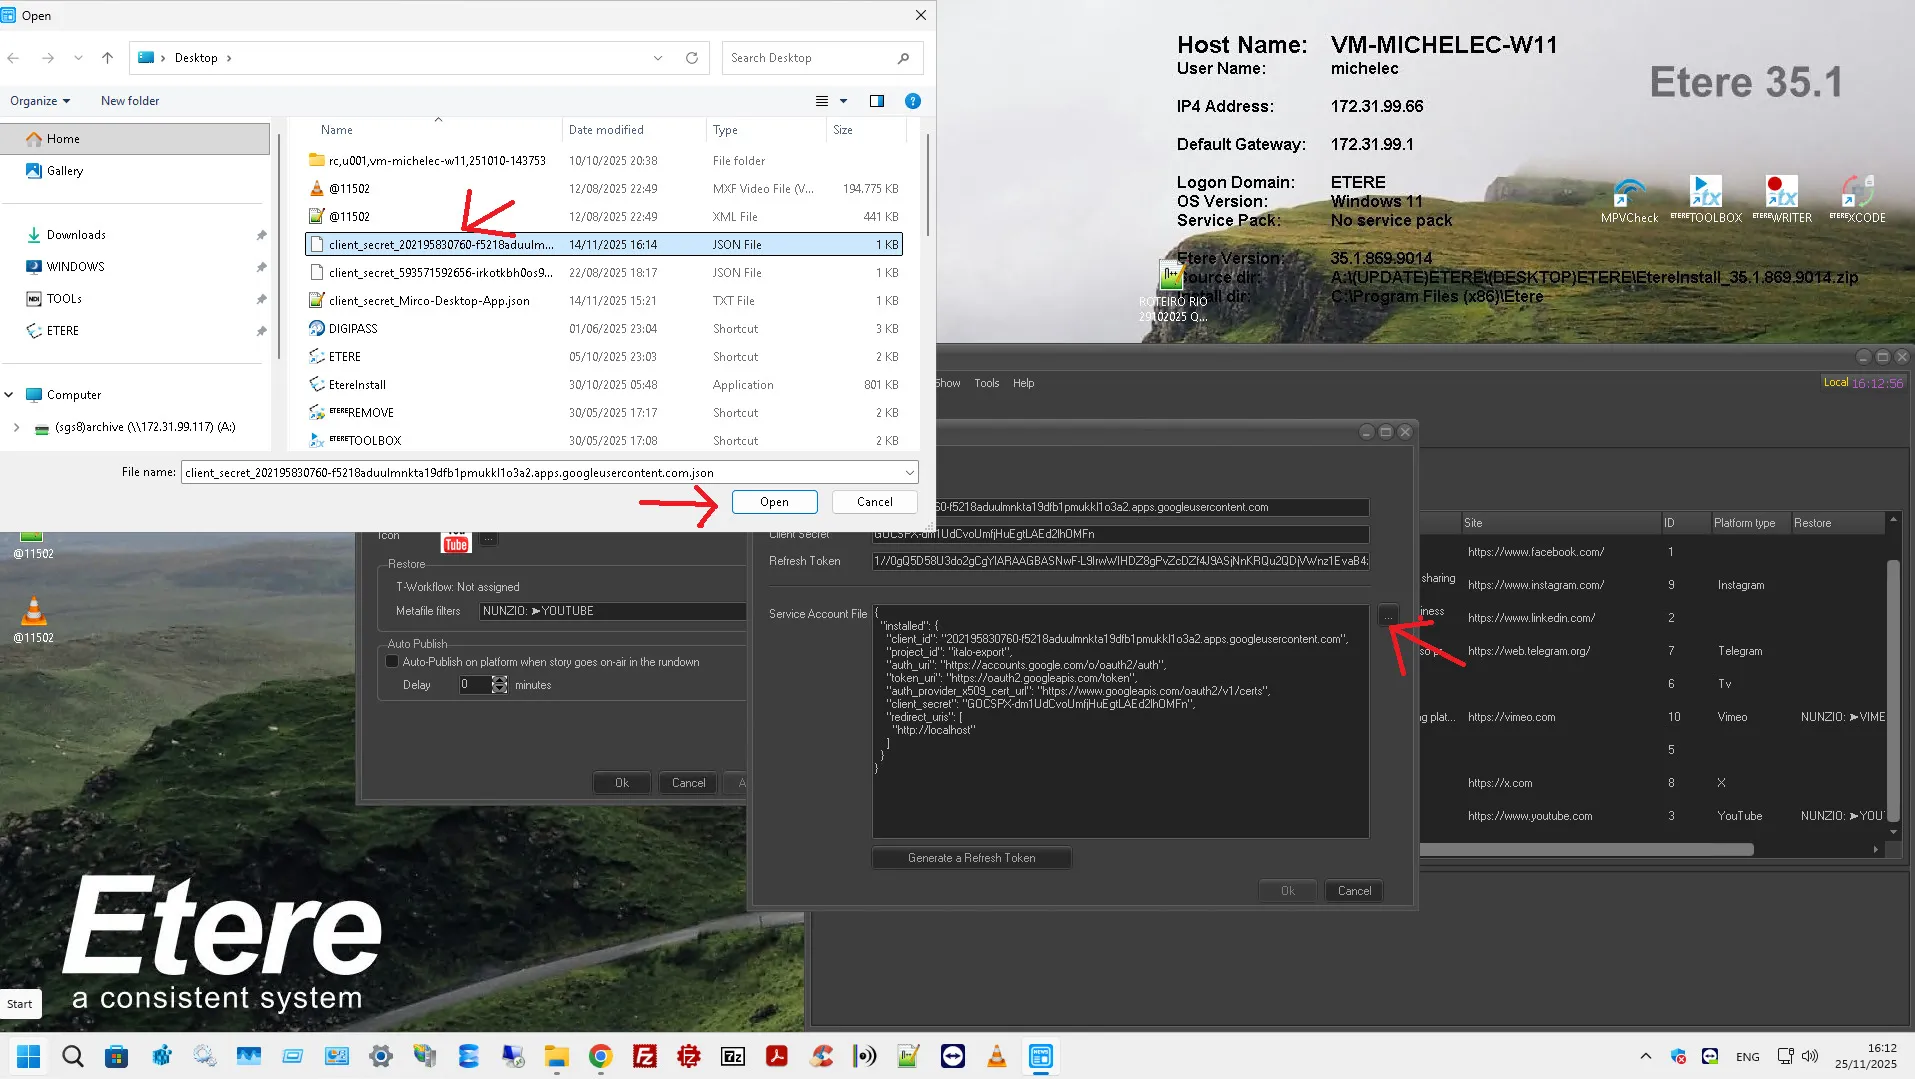Enable Auto-Publish on platform checkbox

coord(392,662)
